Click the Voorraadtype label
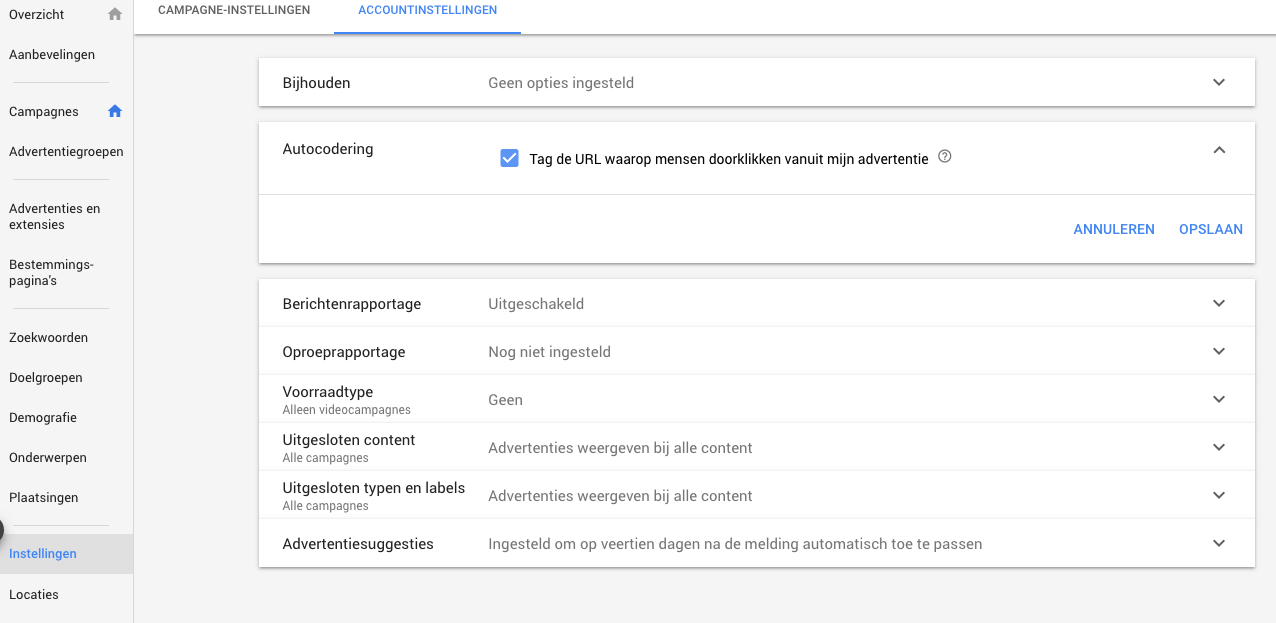The image size is (1276, 623). 328,392
